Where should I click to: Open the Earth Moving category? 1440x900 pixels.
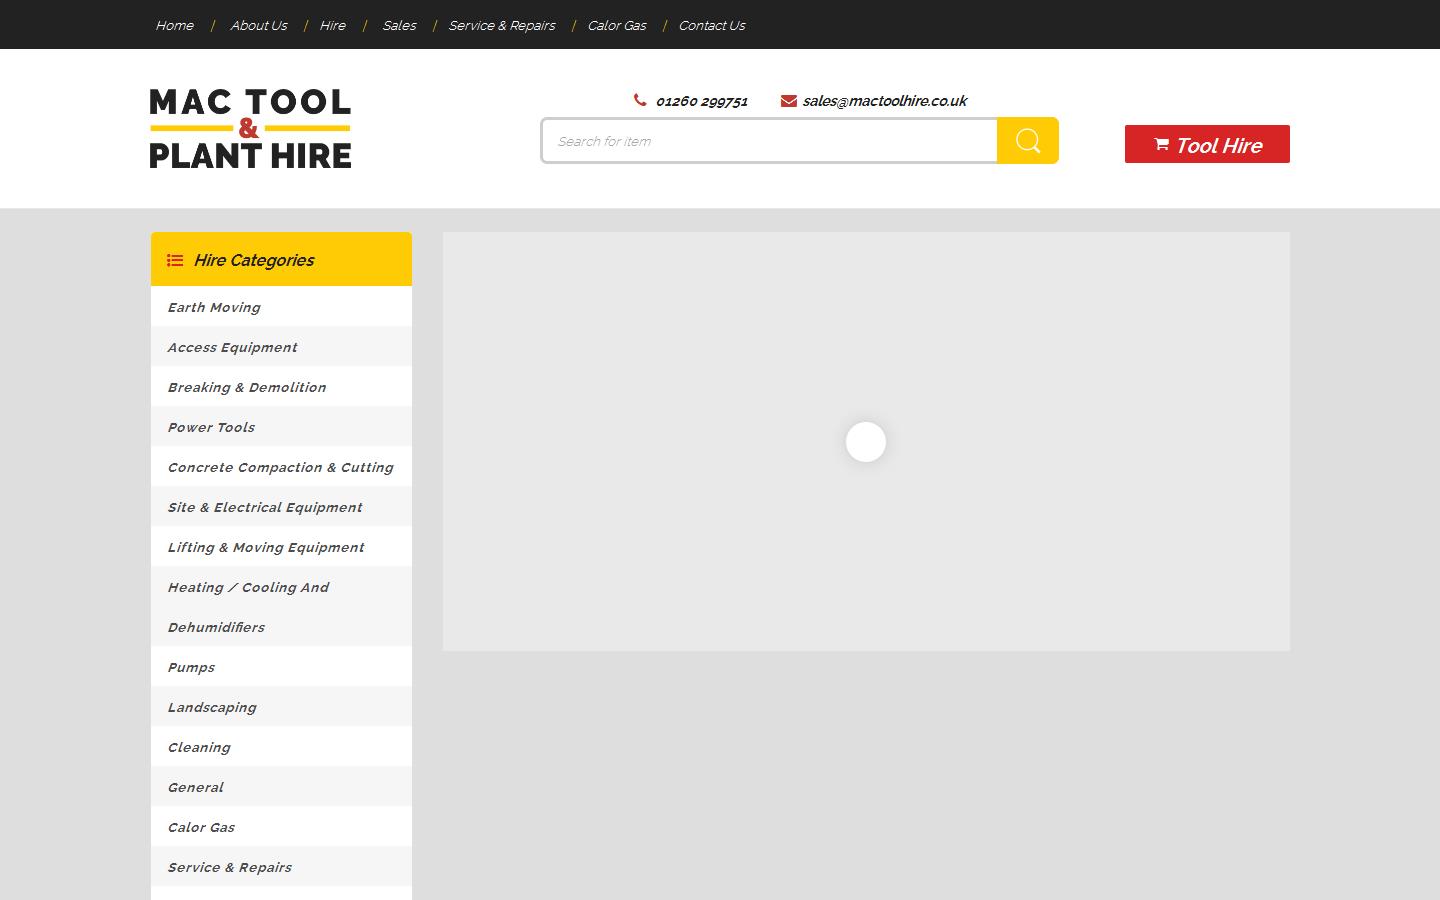(x=213, y=307)
